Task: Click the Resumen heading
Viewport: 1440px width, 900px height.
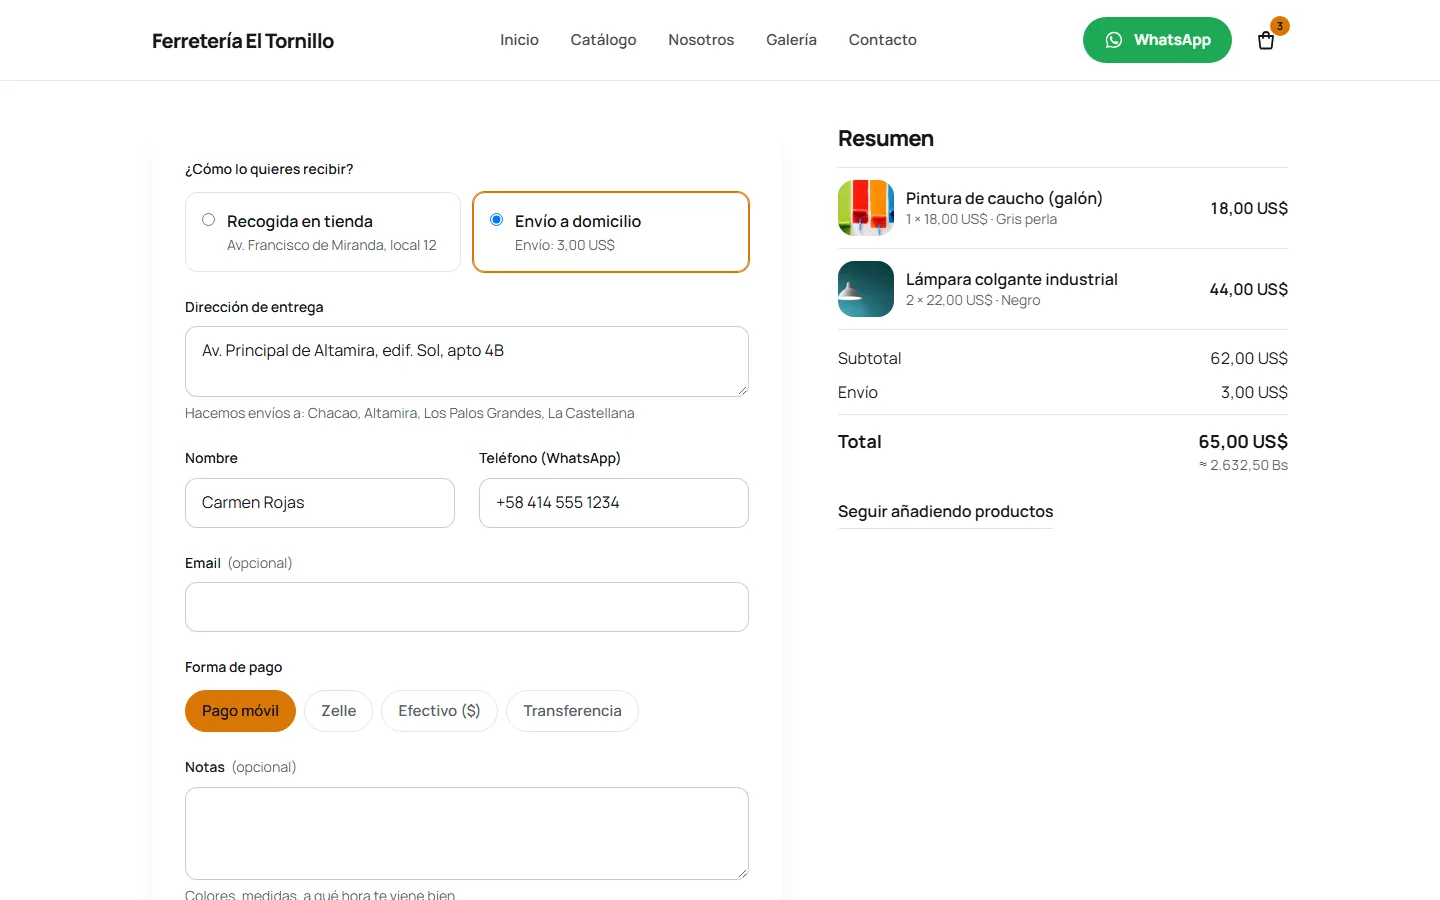Action: [x=886, y=139]
